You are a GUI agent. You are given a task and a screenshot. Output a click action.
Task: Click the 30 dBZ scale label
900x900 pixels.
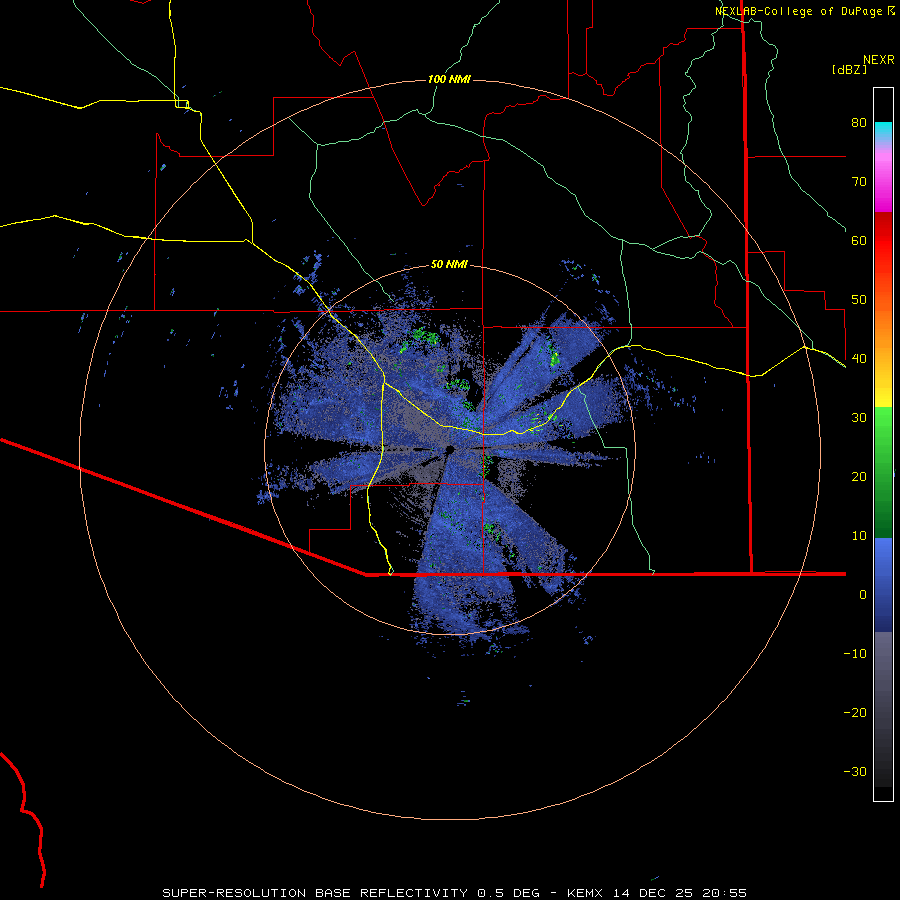coord(859,418)
